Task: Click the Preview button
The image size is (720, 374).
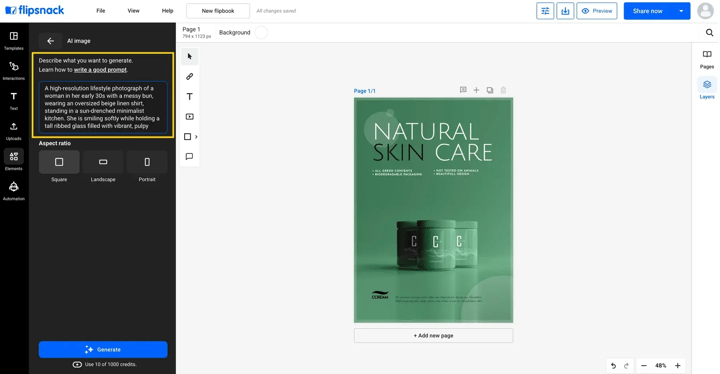Action: (597, 11)
